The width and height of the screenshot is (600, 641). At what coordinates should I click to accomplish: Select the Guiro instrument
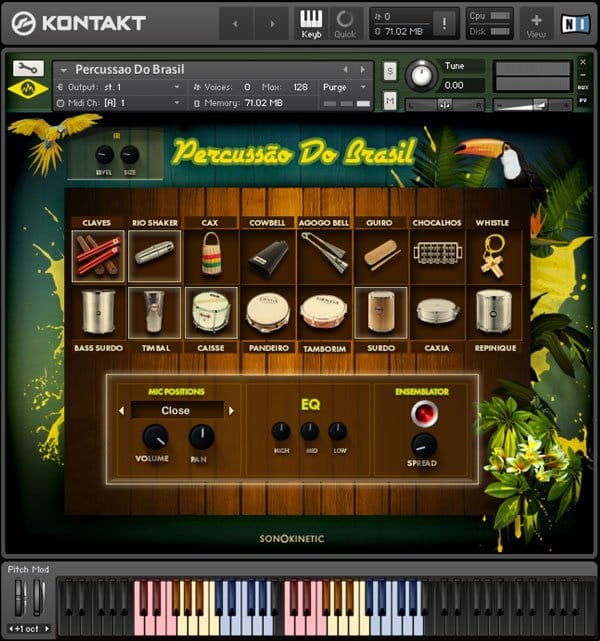(x=381, y=256)
